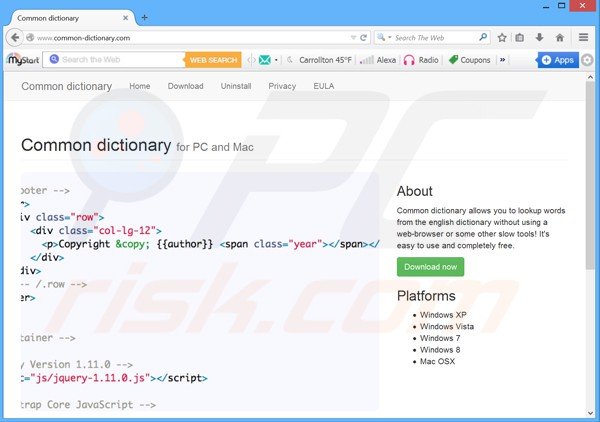The image size is (600, 422).
Task: Open the Uninstall nav link
Action: (x=236, y=86)
